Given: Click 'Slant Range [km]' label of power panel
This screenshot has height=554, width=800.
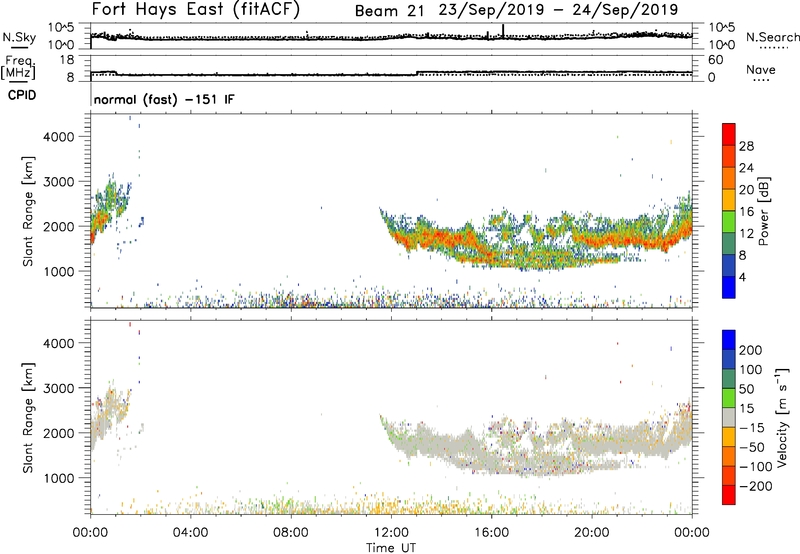Looking at the screenshot, I should [x=28, y=211].
